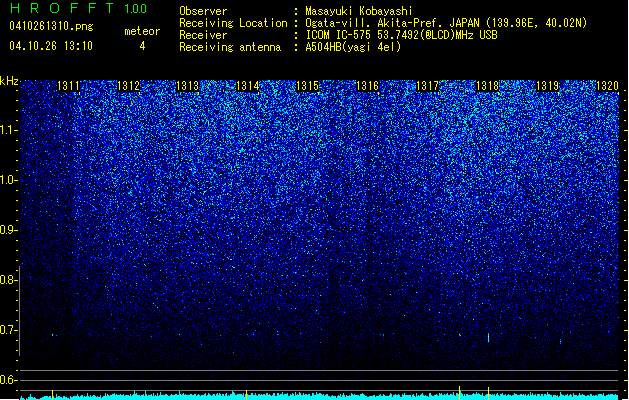Click the yellow echo tick under 1318

[x=488, y=393]
